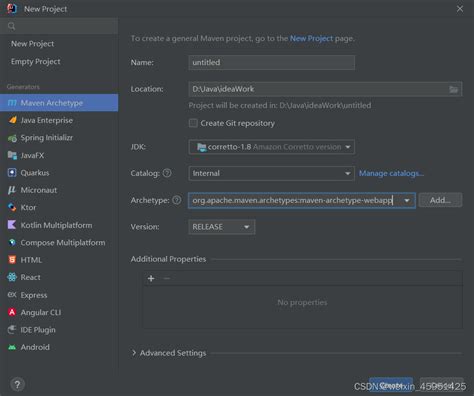Open the Manage catalogs link
The width and height of the screenshot is (474, 396).
pyautogui.click(x=391, y=173)
